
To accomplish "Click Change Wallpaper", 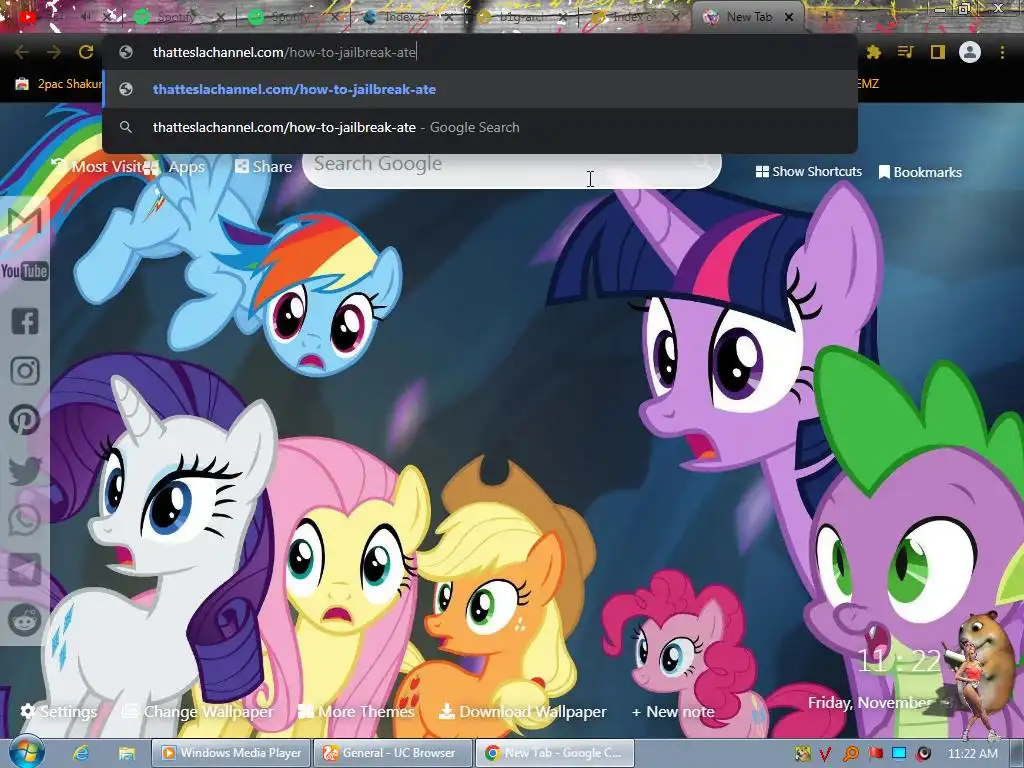I will click(x=199, y=711).
